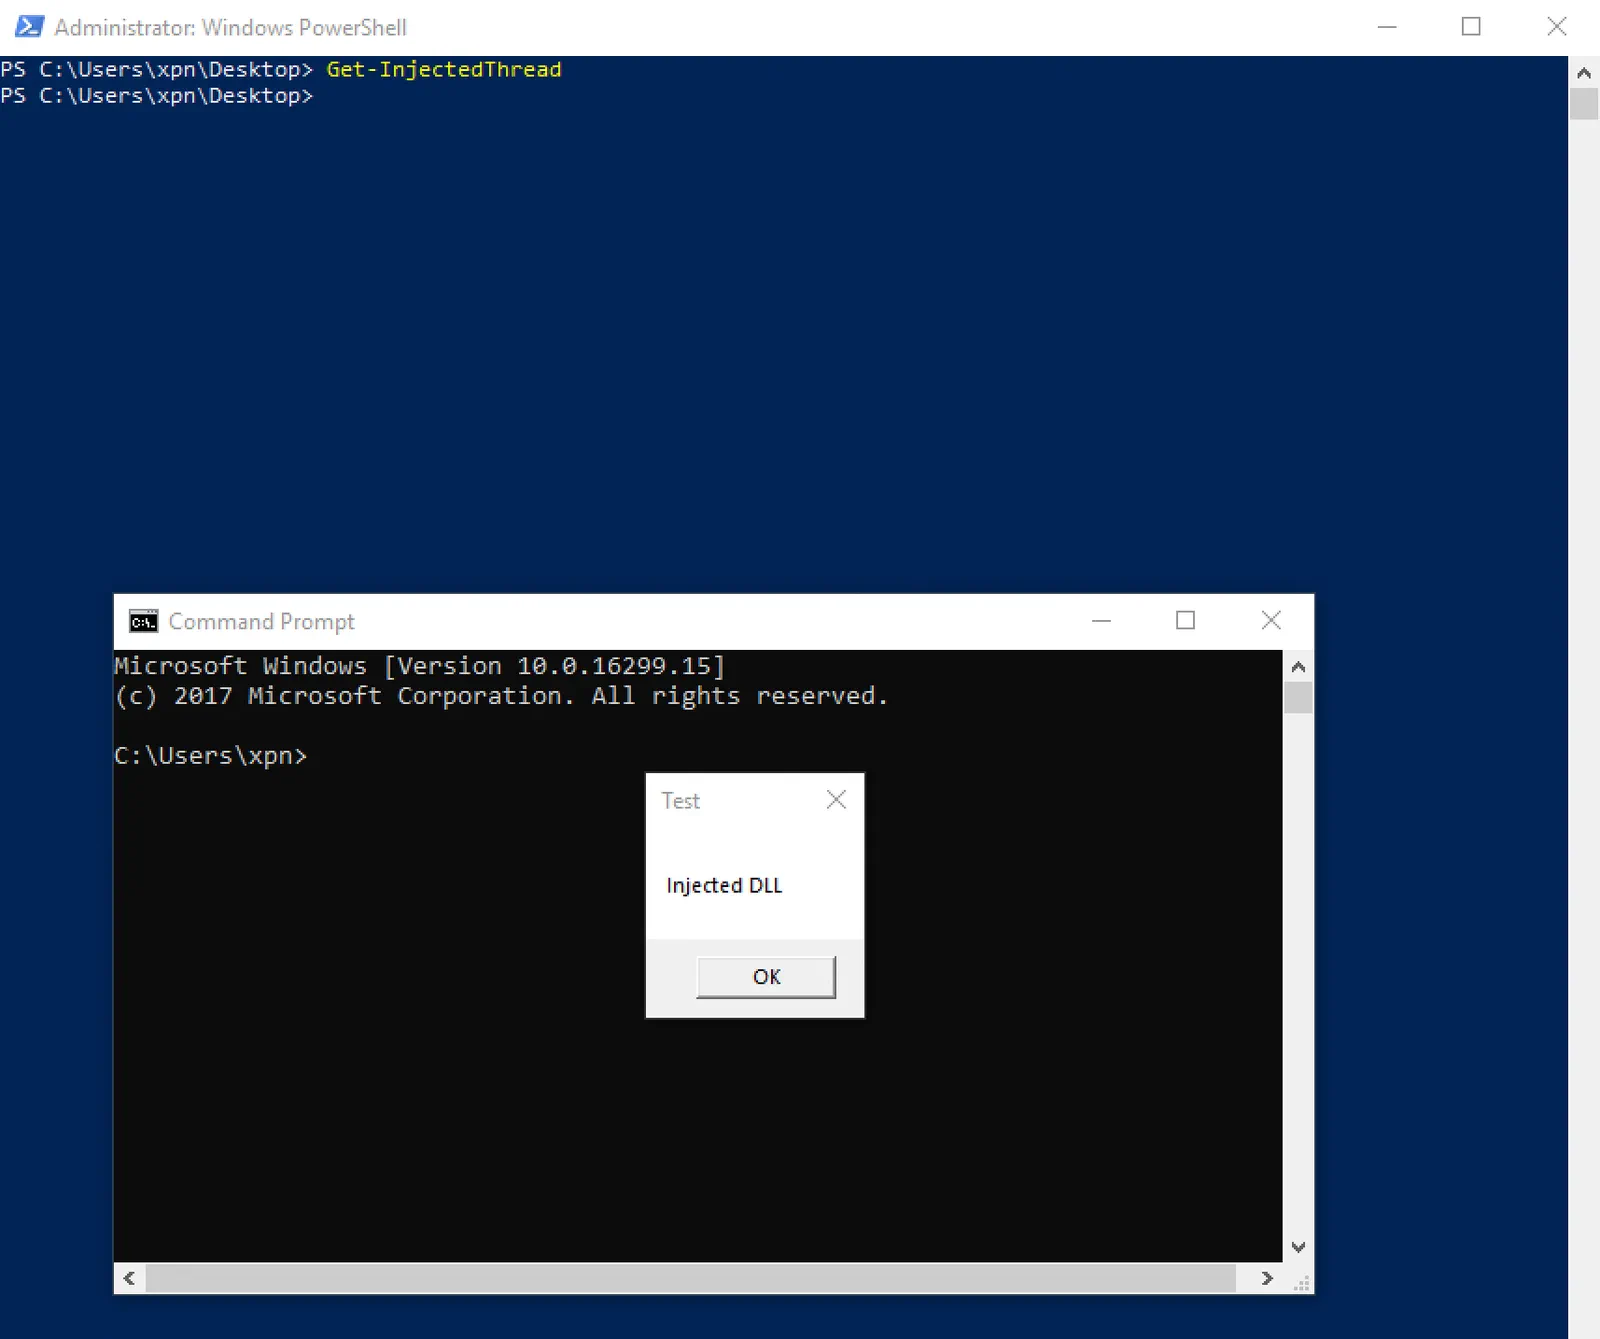The height and width of the screenshot is (1339, 1600).
Task: Click the Command Prompt vertical scrollbar thumb
Action: coord(1298,698)
